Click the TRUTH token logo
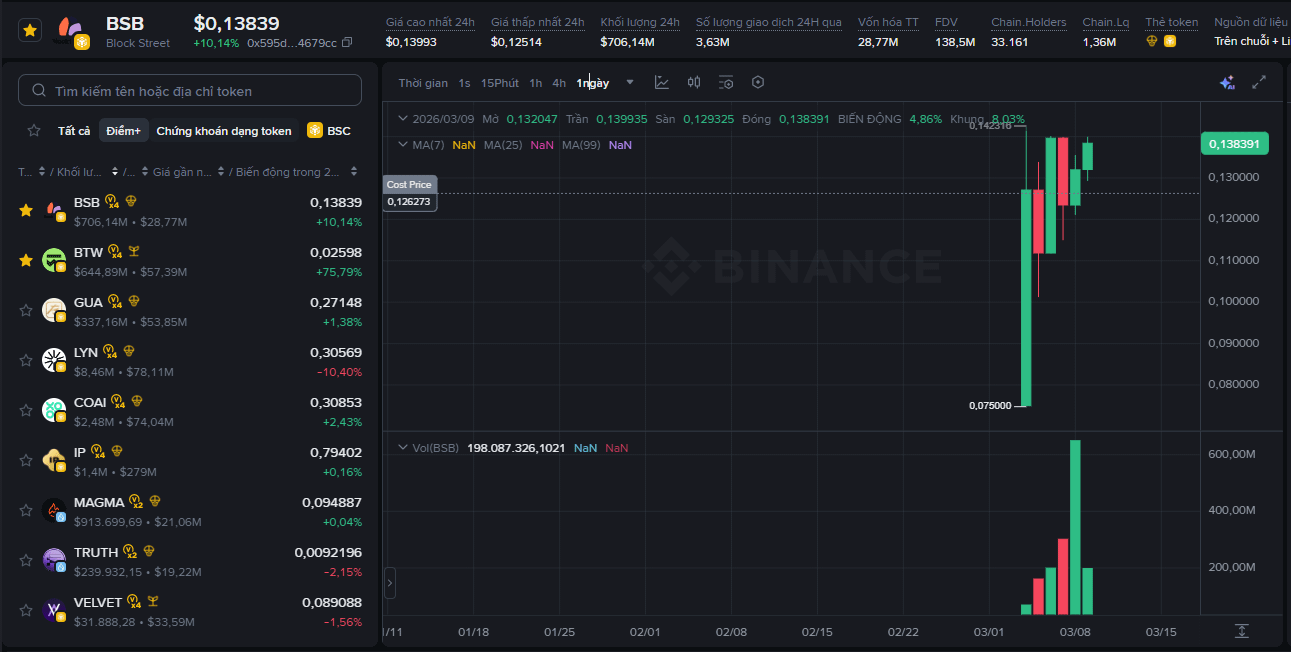The image size is (1291, 652). point(54,560)
